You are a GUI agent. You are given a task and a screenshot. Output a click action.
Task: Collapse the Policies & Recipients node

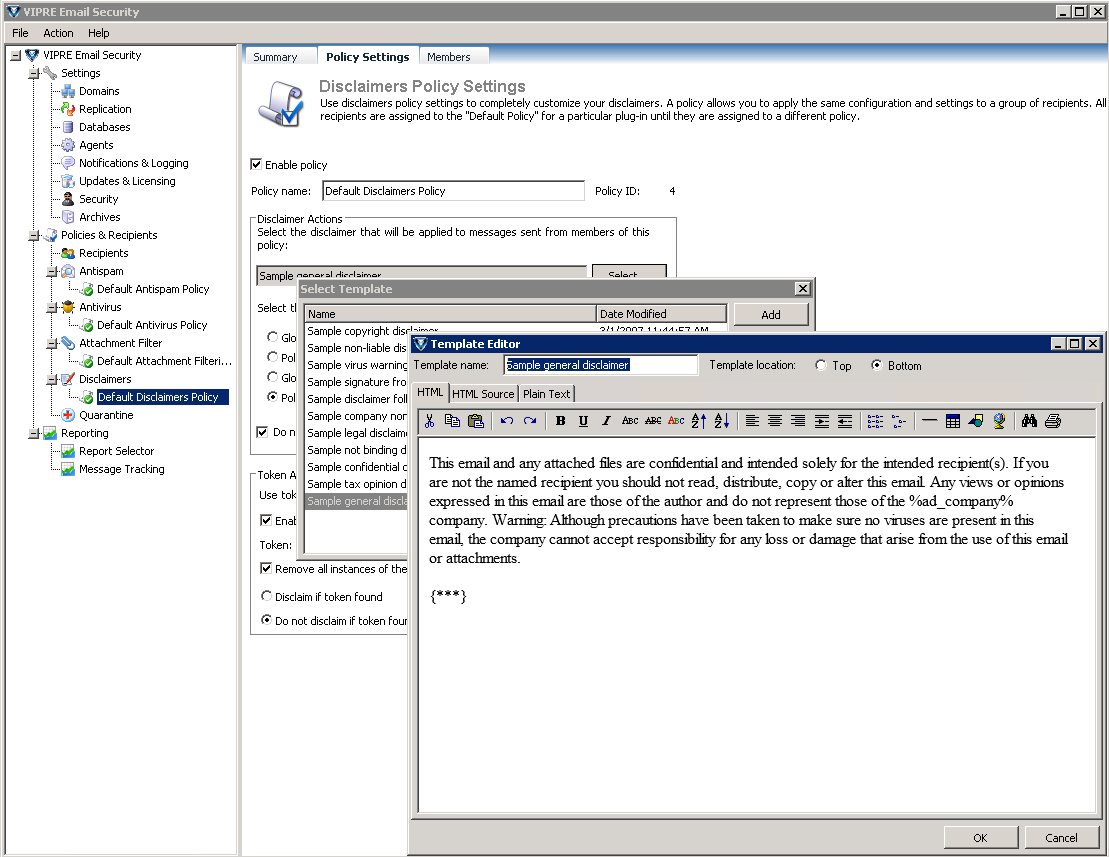tap(33, 235)
